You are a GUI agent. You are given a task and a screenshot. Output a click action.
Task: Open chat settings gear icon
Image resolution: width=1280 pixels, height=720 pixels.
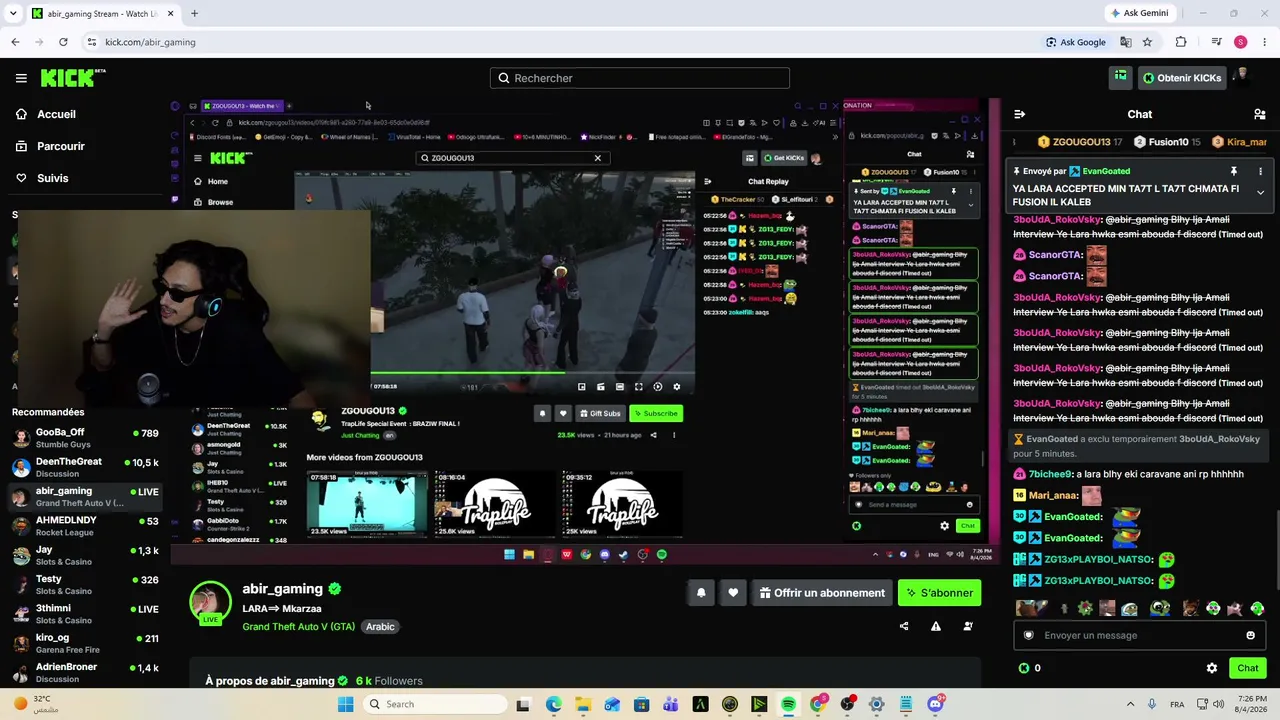1212,668
